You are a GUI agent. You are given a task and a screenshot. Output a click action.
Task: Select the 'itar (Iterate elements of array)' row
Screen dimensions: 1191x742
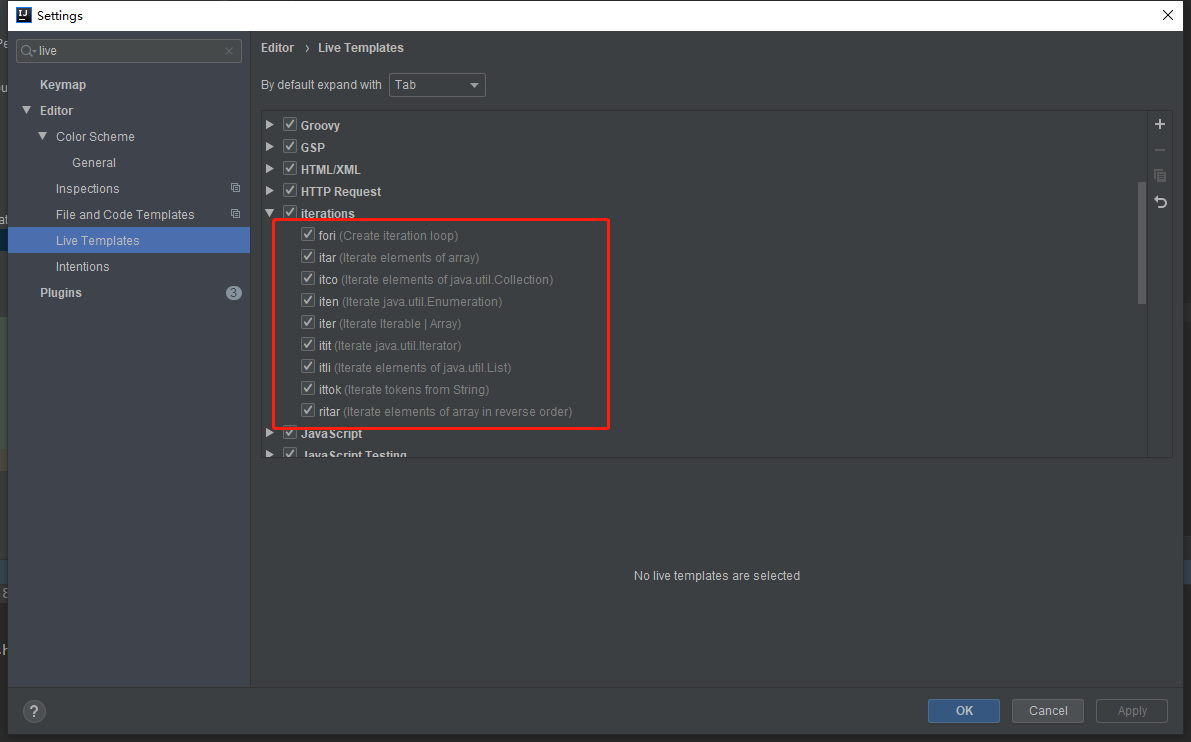pos(399,257)
